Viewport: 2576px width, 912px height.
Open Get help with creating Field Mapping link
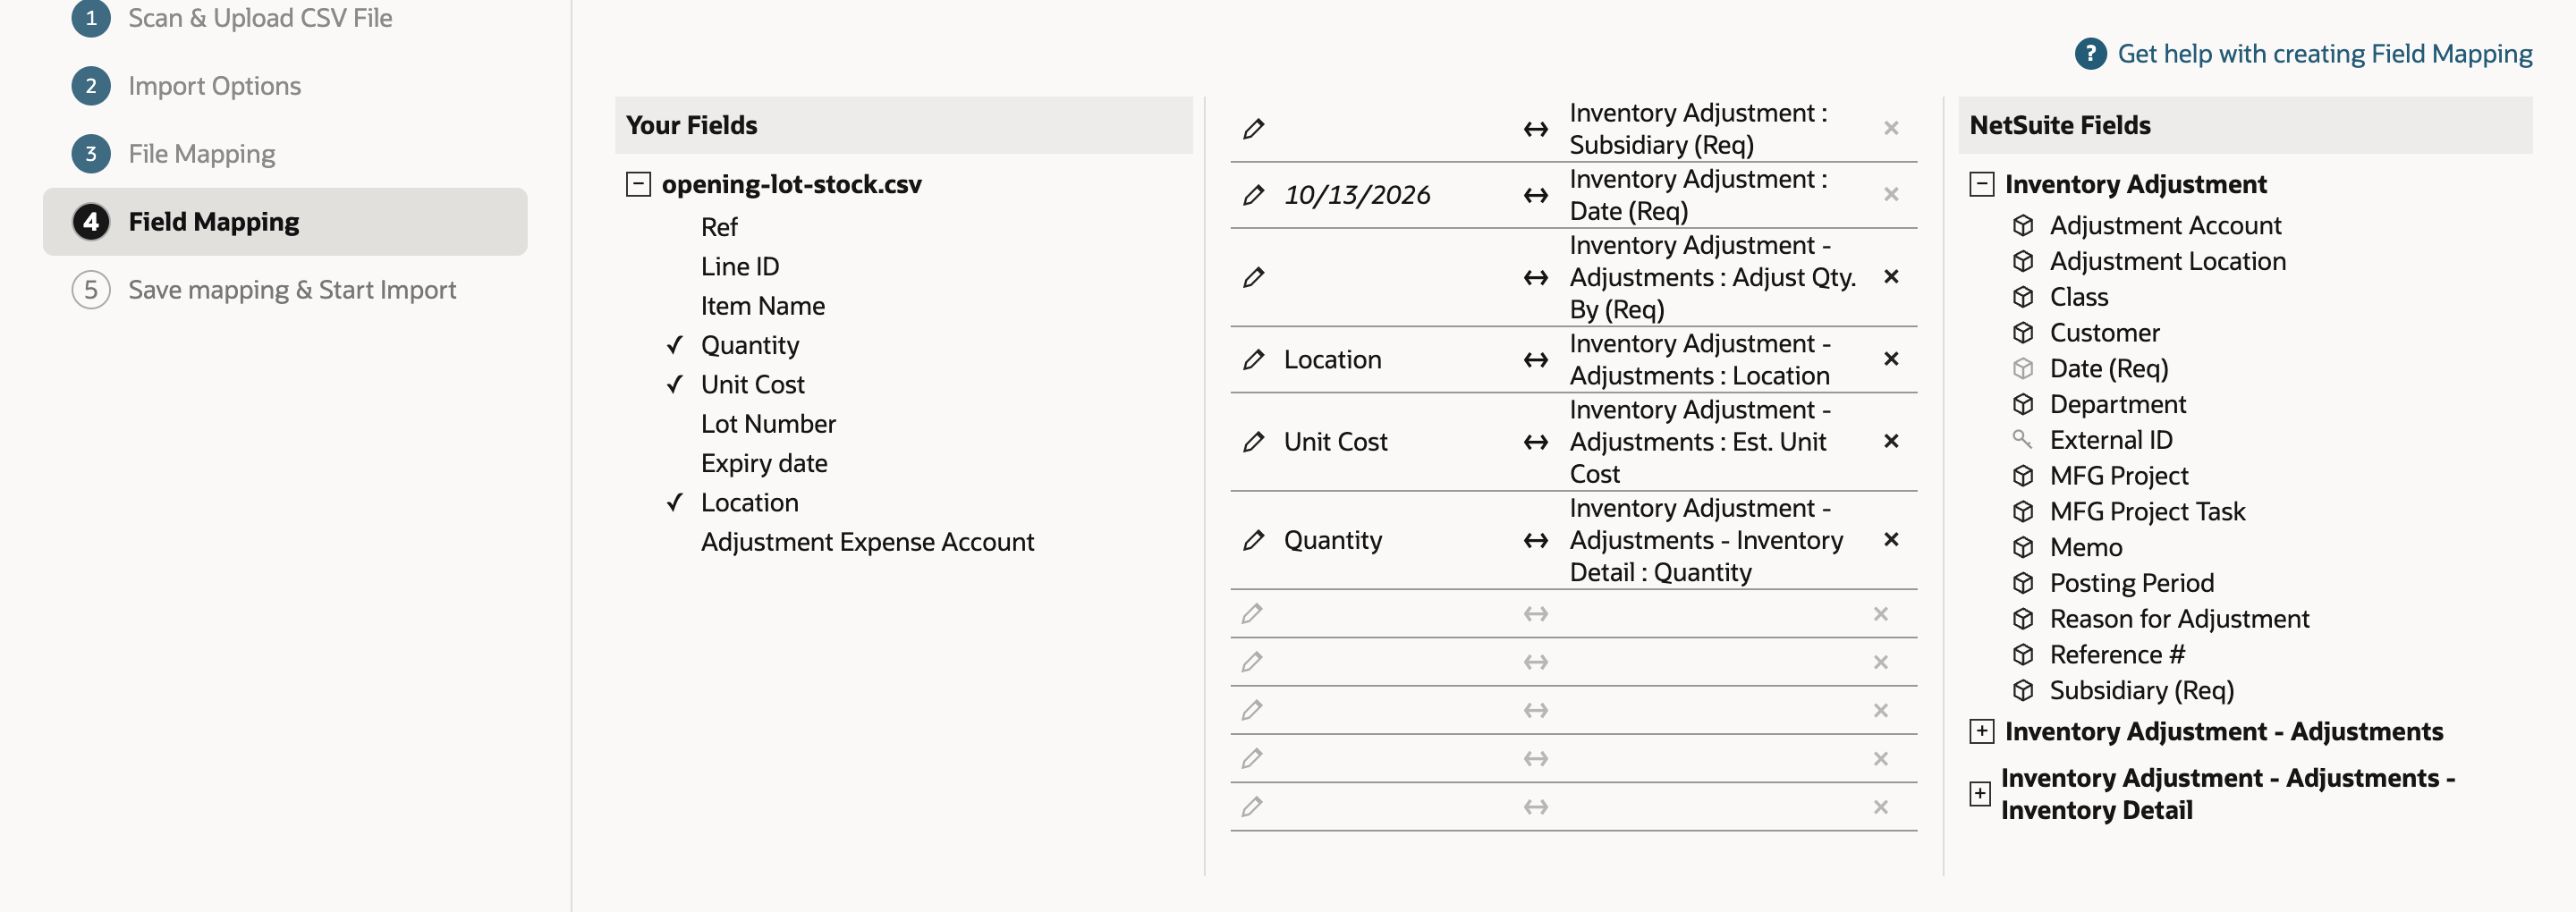click(2324, 54)
